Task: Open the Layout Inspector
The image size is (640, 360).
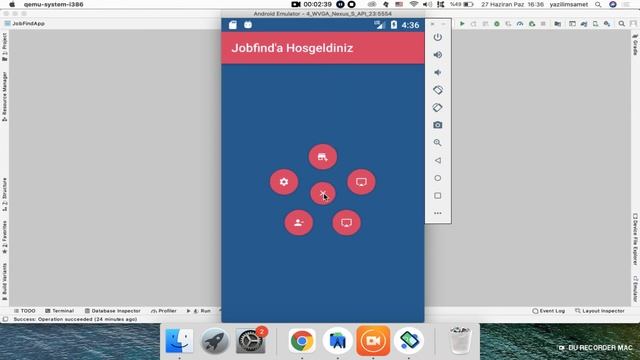Action: 600,311
